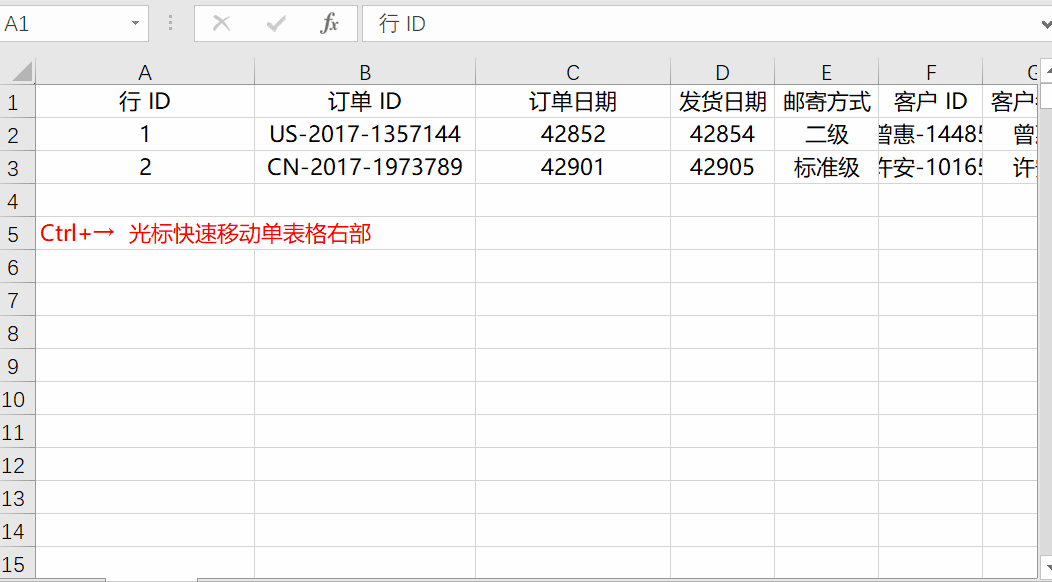Image resolution: width=1052 pixels, height=582 pixels.
Task: Click the Select All corner triangle
Action: (22, 71)
